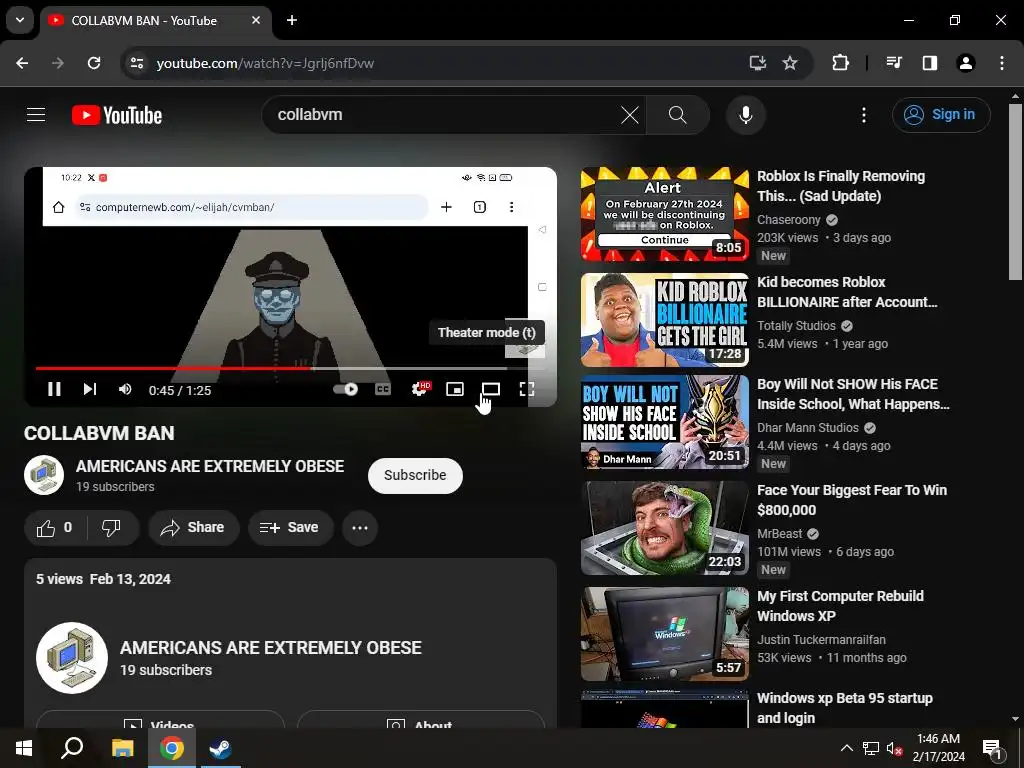The image size is (1024, 768).
Task: Open Windows xp Beta 95 startup video
Action: (x=844, y=708)
